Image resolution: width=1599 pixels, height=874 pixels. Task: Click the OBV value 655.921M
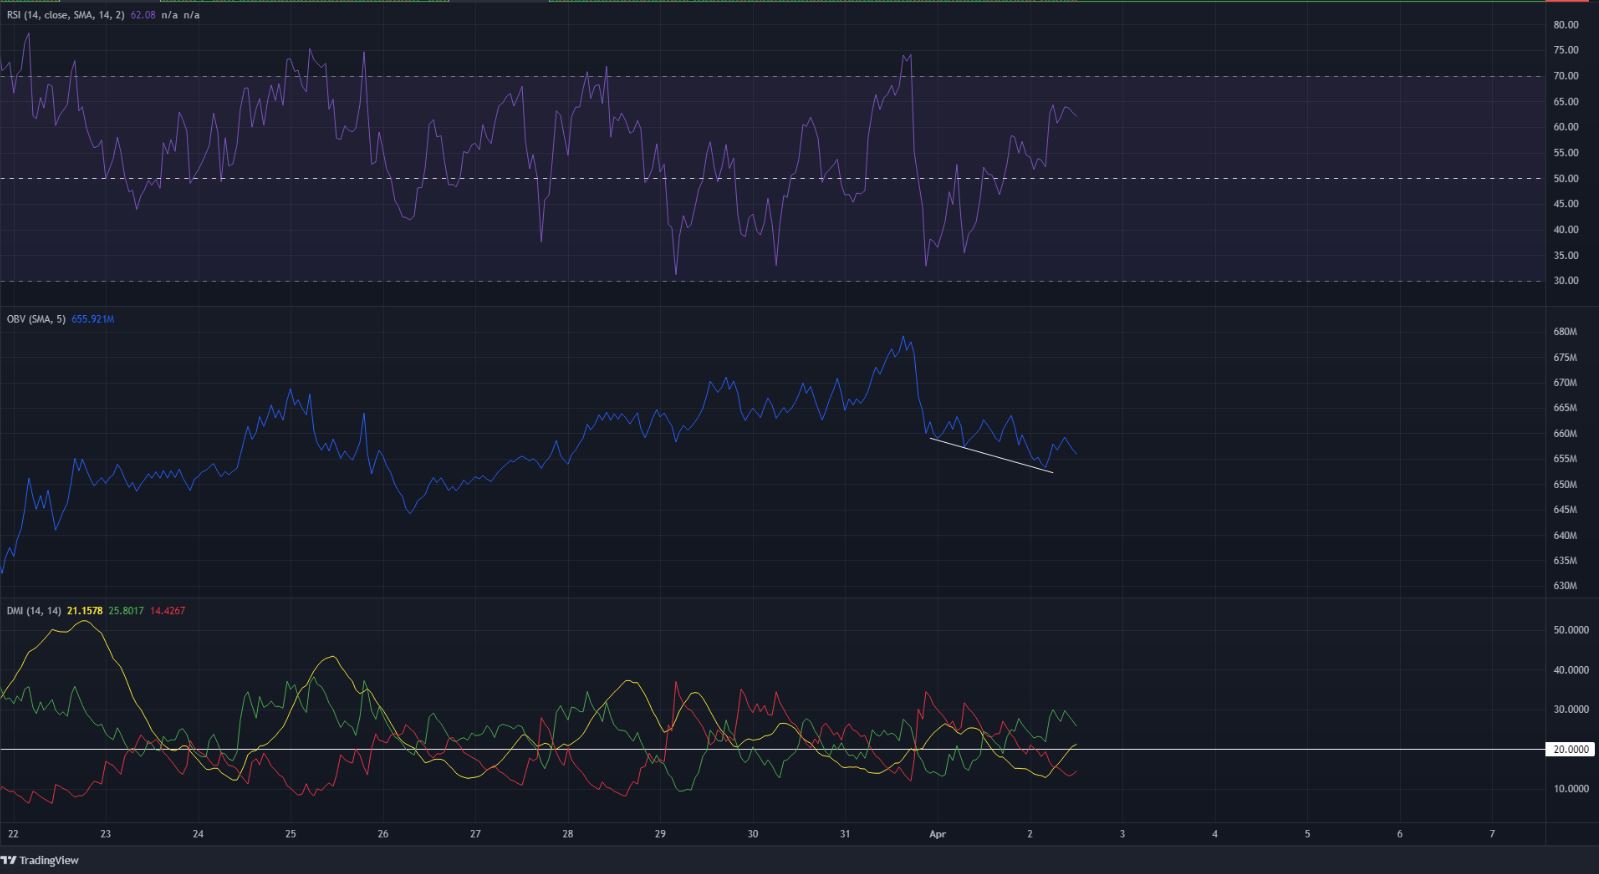(x=93, y=319)
